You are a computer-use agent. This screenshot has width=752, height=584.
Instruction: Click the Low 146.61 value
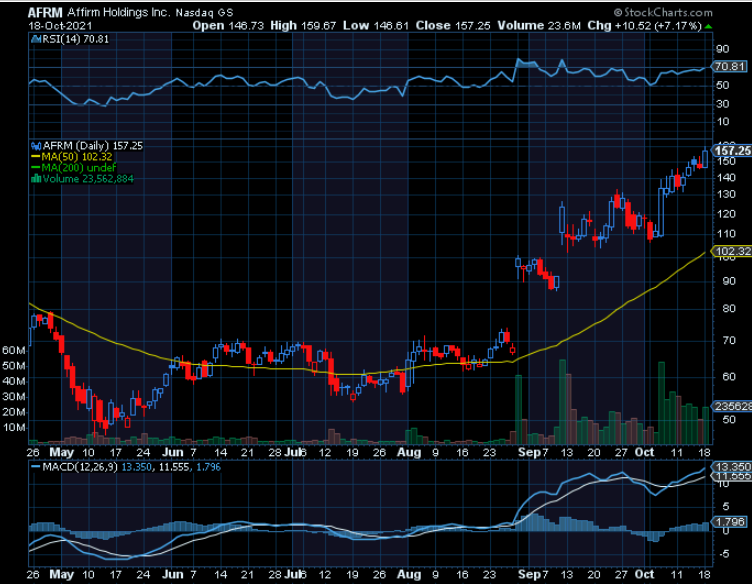coord(376,26)
